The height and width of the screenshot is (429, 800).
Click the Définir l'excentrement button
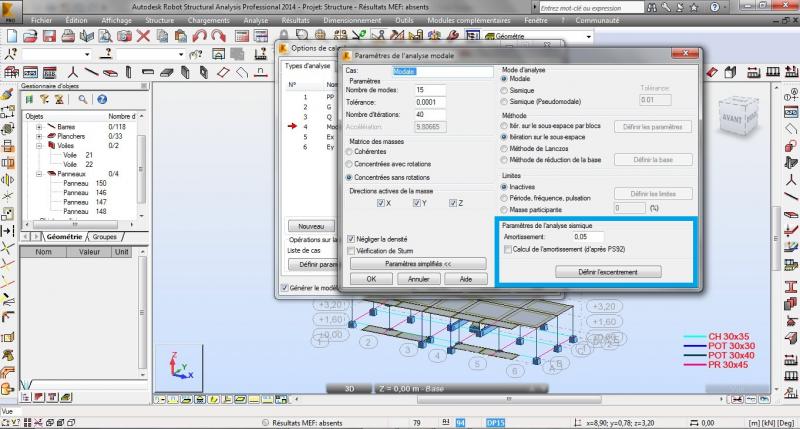point(608,272)
